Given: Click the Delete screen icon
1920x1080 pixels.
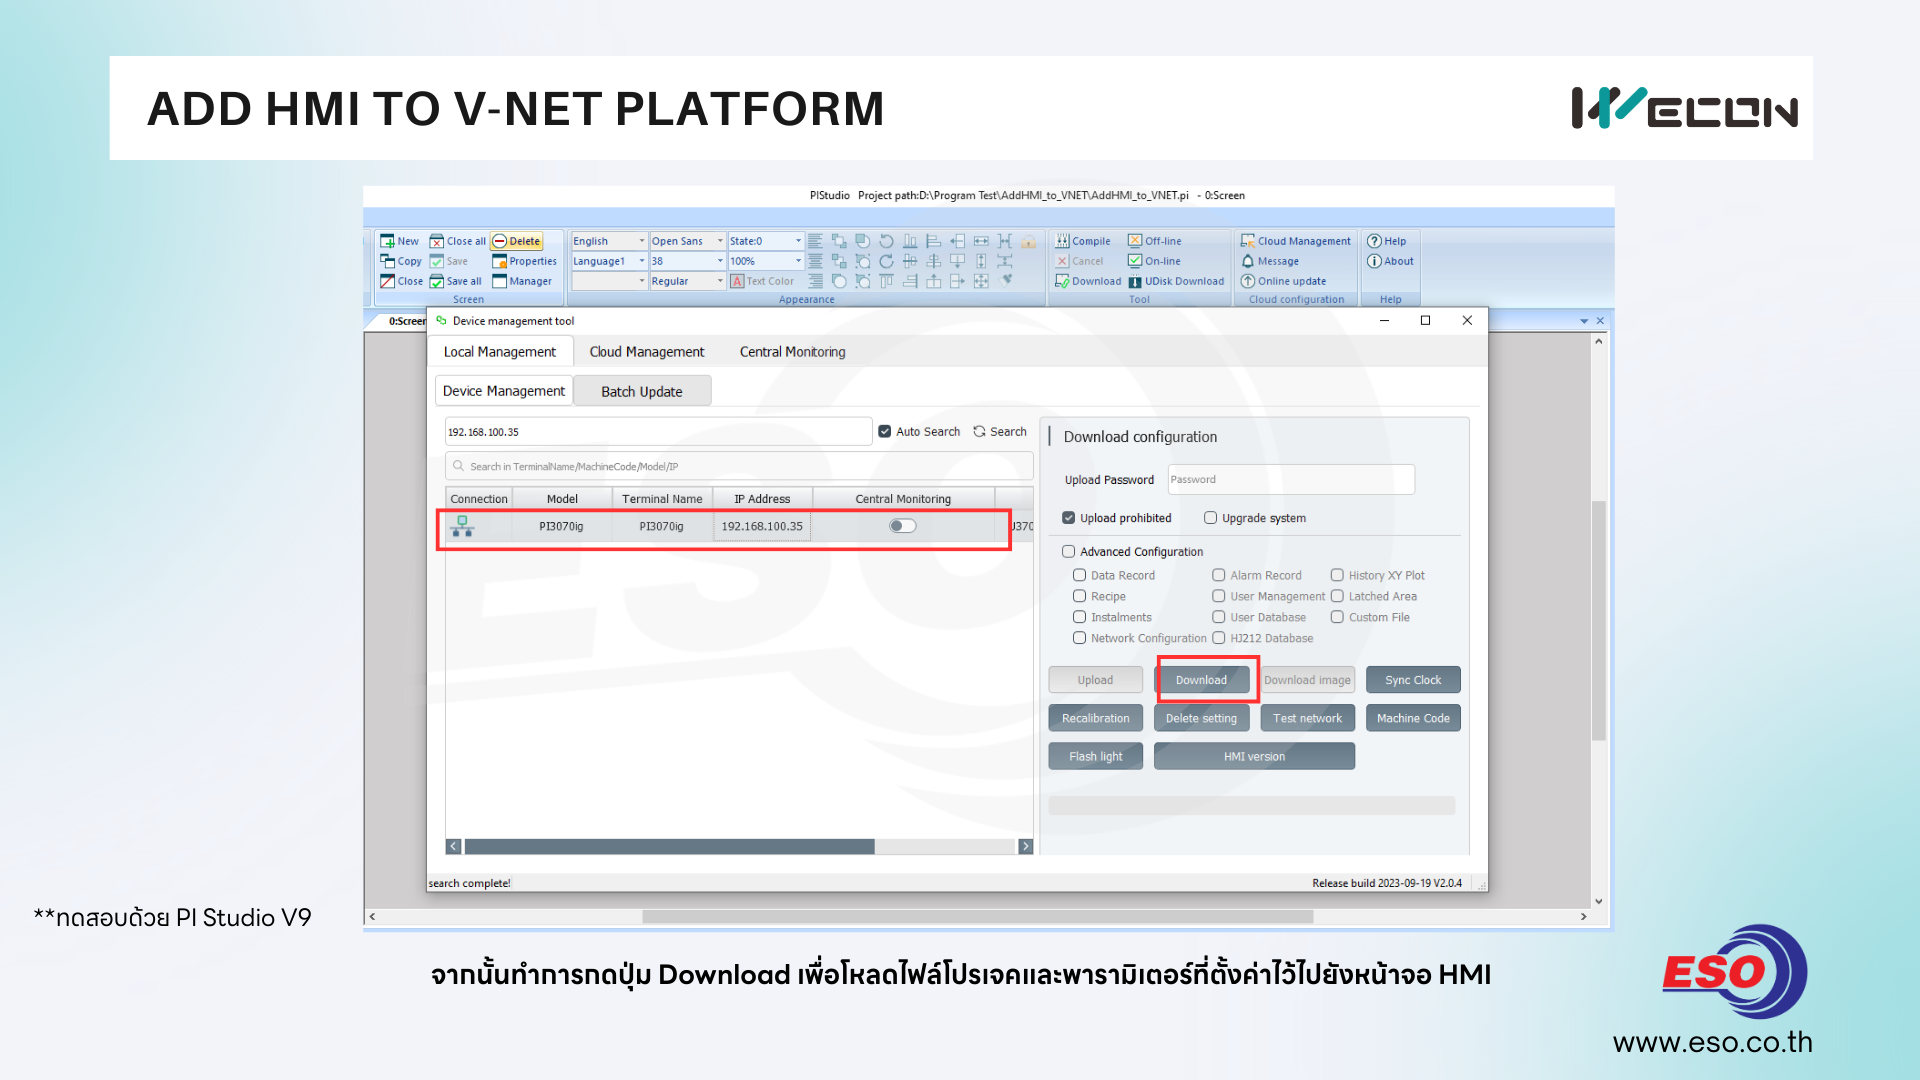Looking at the screenshot, I should point(500,241).
